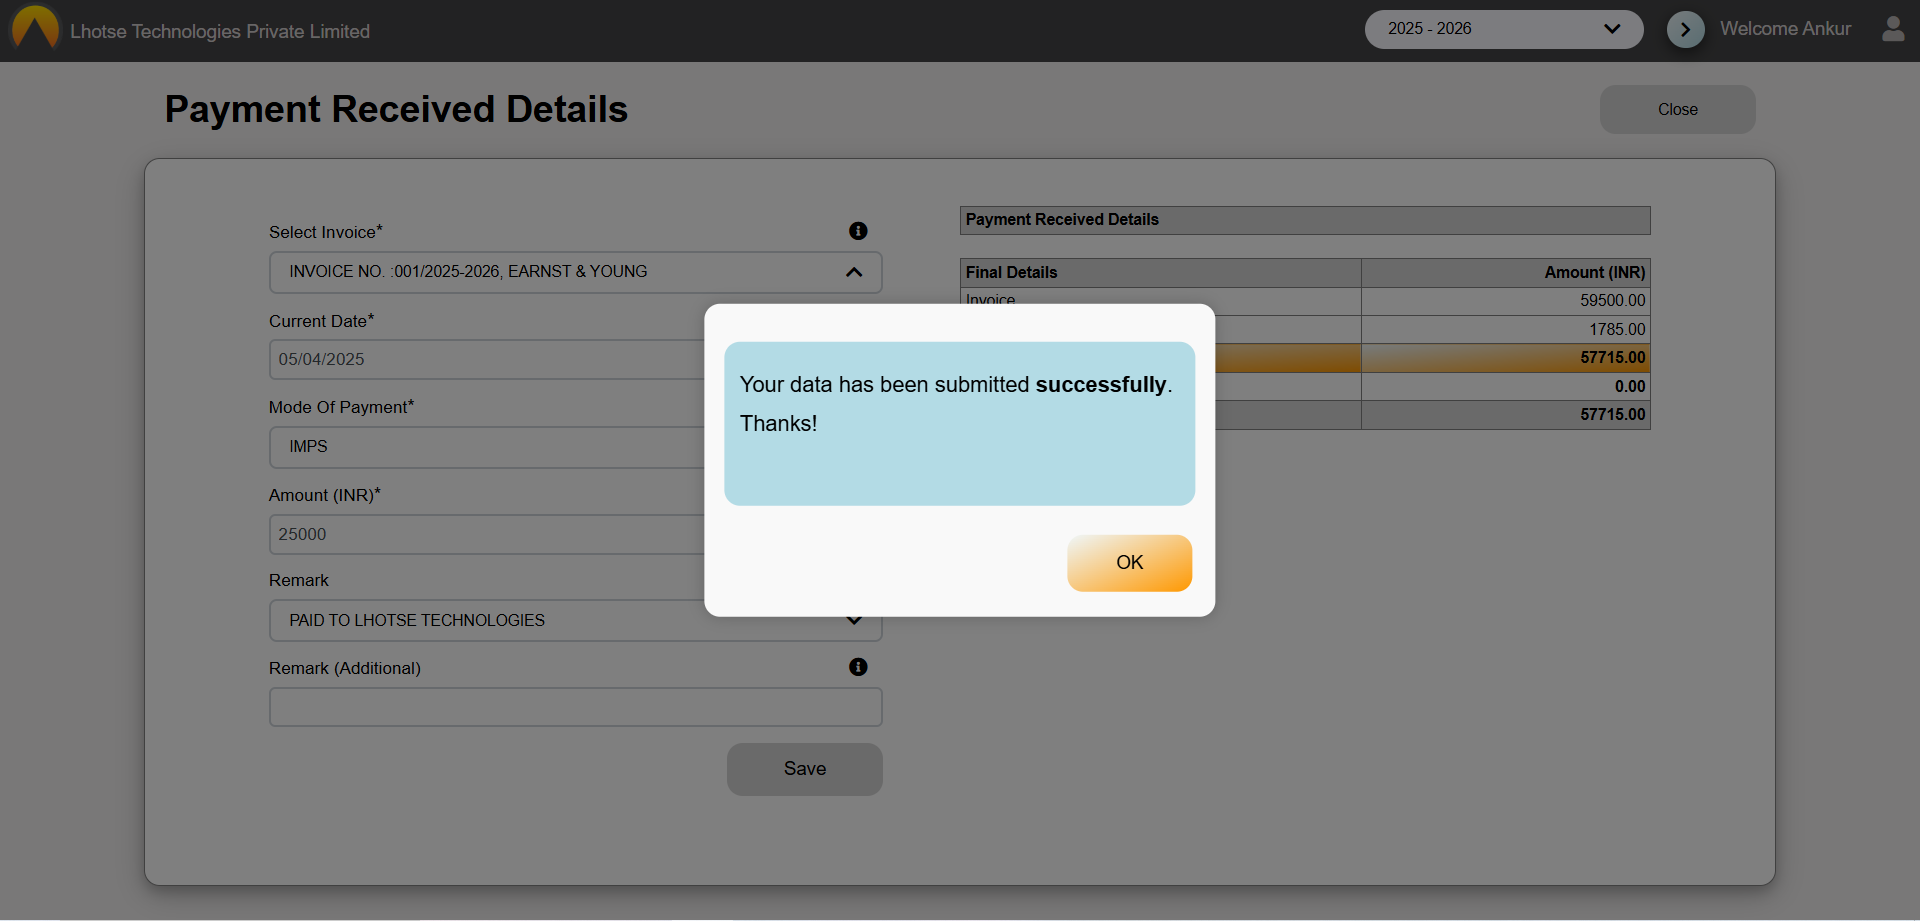Click the Invoice row label in table

990,299
